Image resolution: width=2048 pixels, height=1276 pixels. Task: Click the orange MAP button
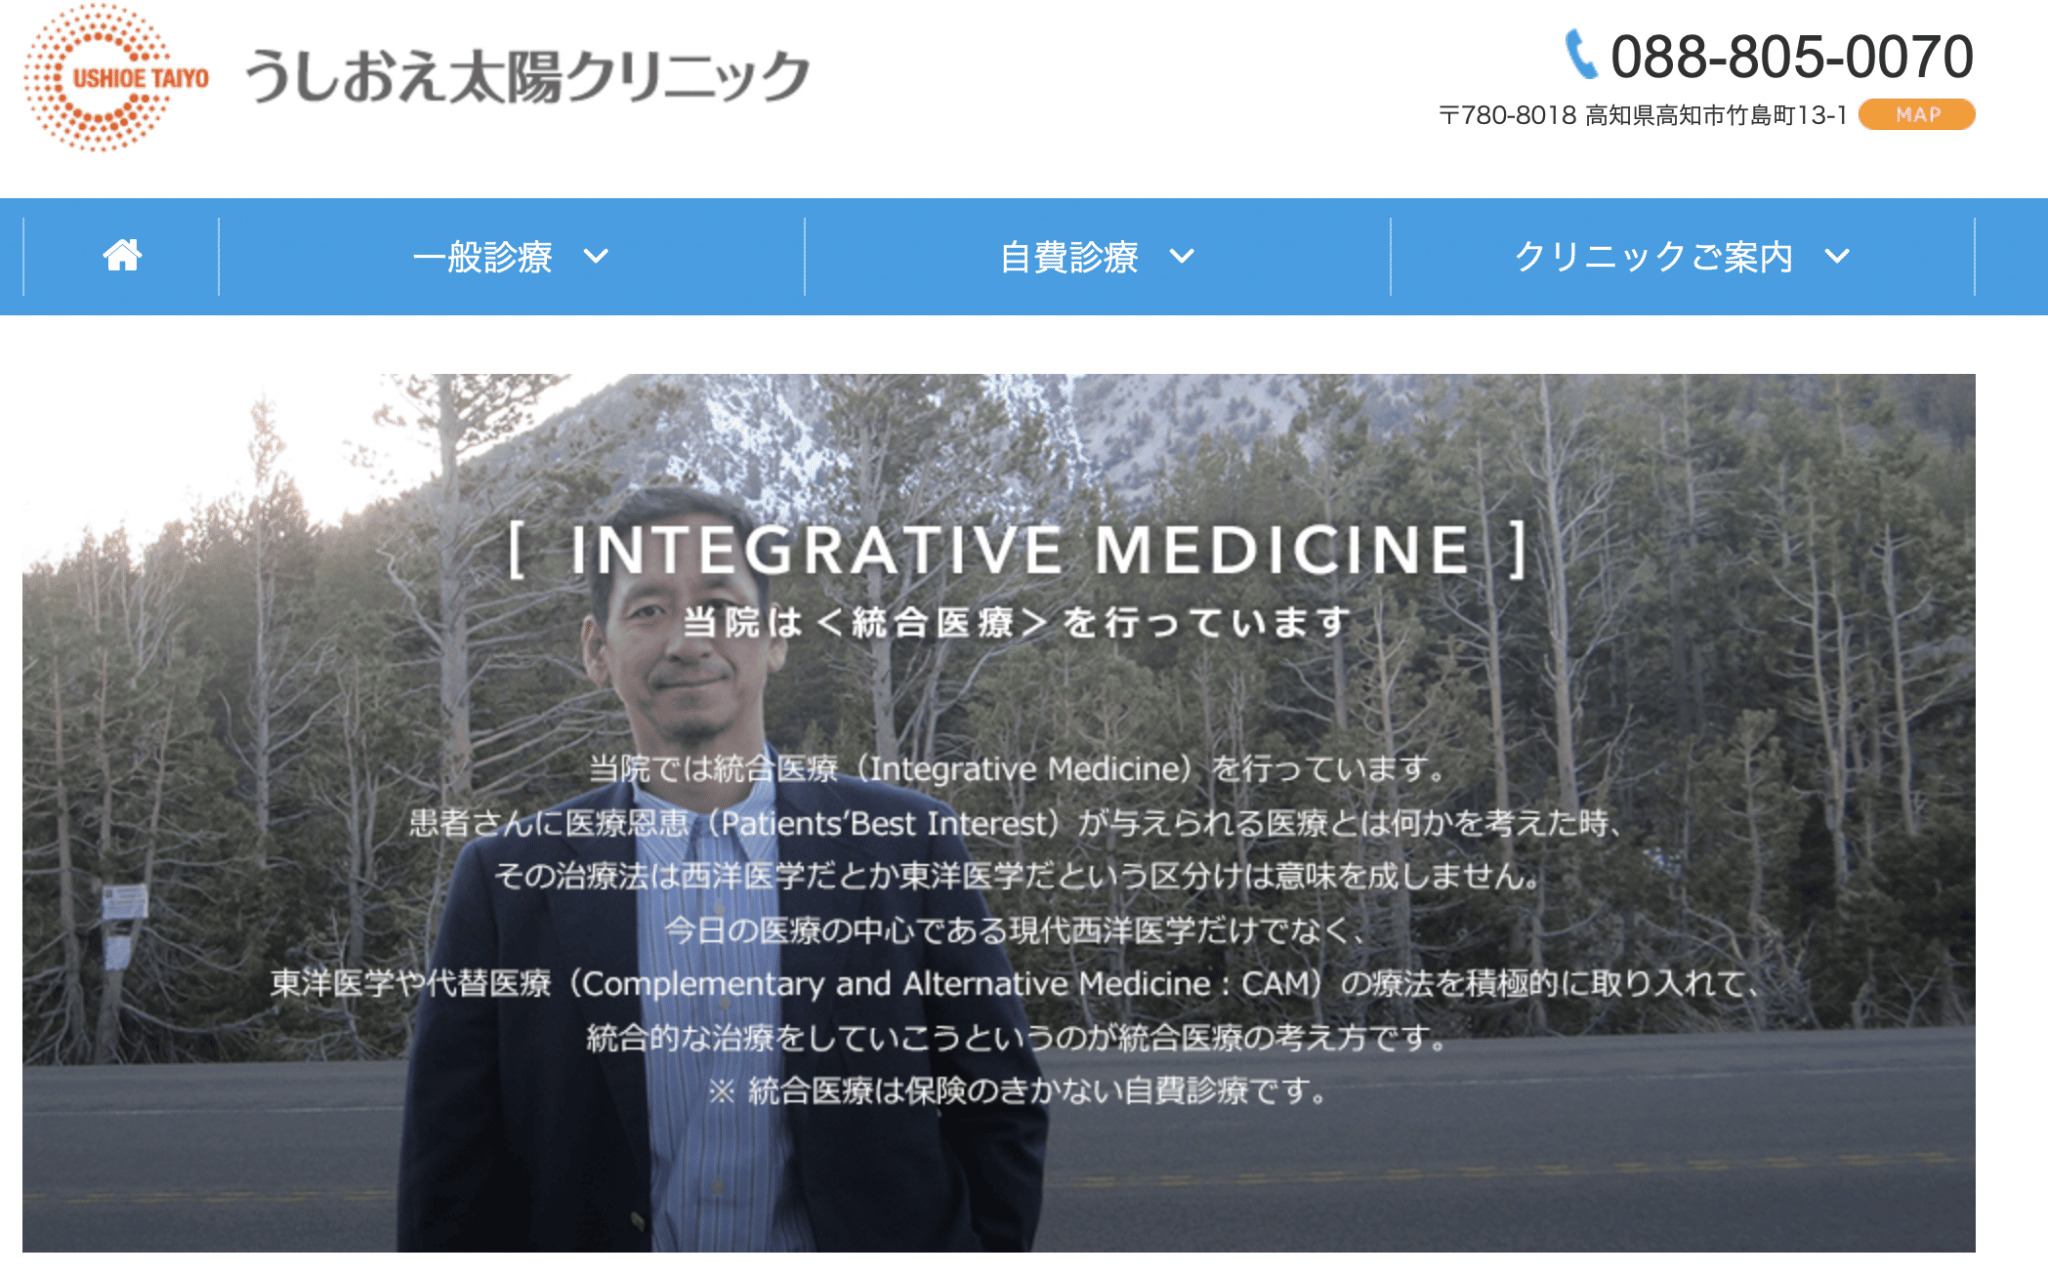(1916, 115)
